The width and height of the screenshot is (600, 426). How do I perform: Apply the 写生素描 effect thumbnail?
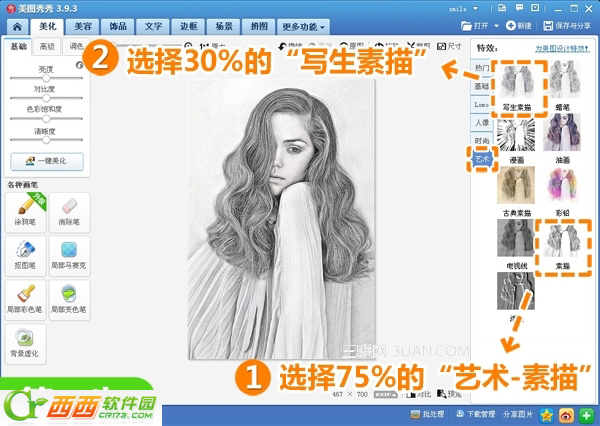pos(516,81)
